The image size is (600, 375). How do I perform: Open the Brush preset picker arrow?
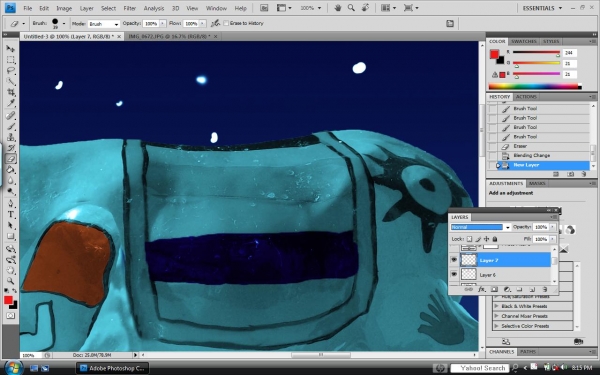(x=64, y=23)
